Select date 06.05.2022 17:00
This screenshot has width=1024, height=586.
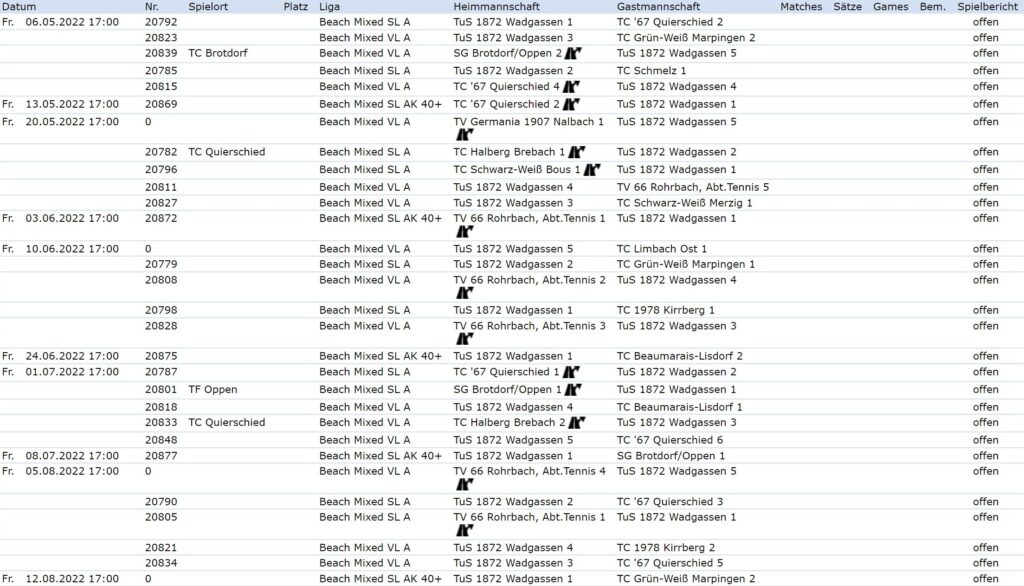click(72, 22)
